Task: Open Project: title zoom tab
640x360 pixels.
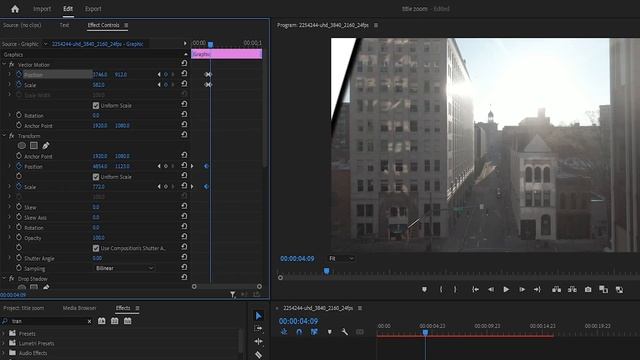Action: (x=24, y=308)
